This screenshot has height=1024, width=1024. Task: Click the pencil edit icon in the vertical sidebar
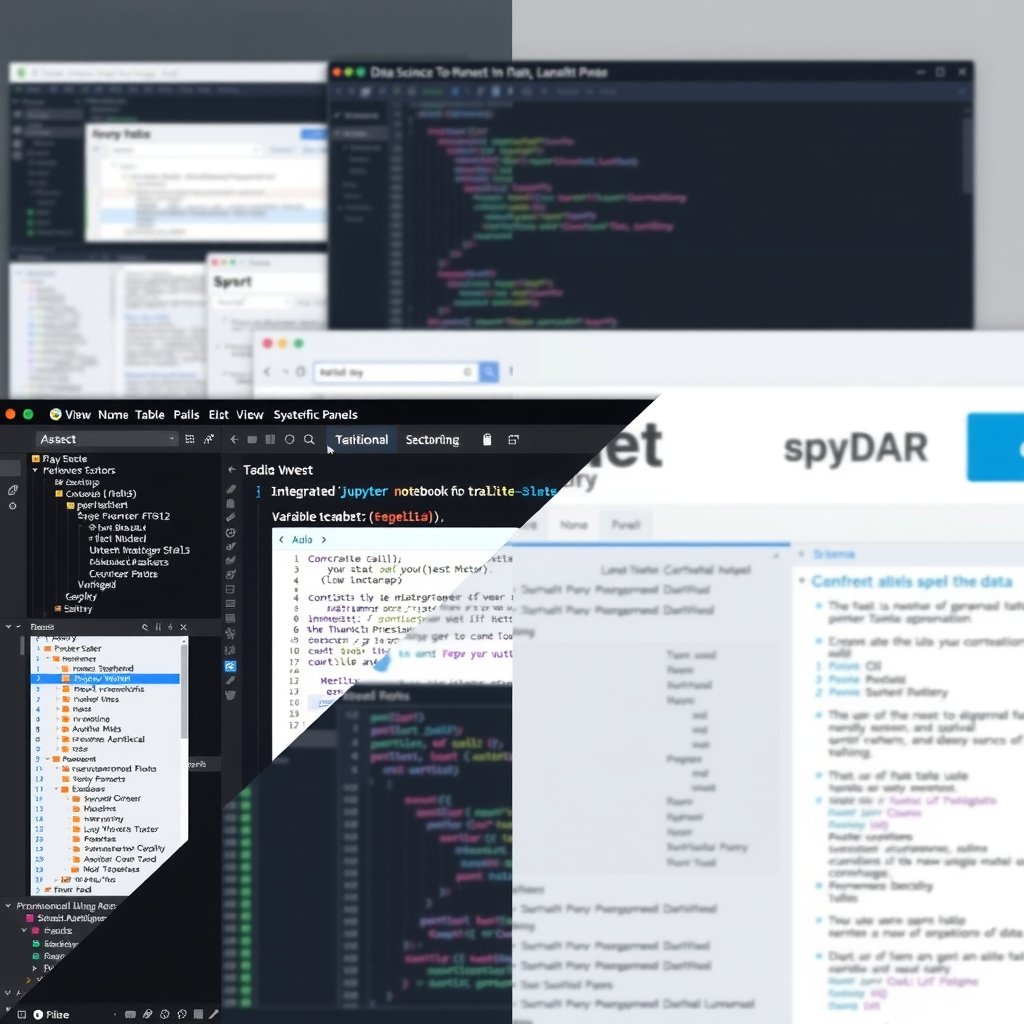[x=230, y=489]
